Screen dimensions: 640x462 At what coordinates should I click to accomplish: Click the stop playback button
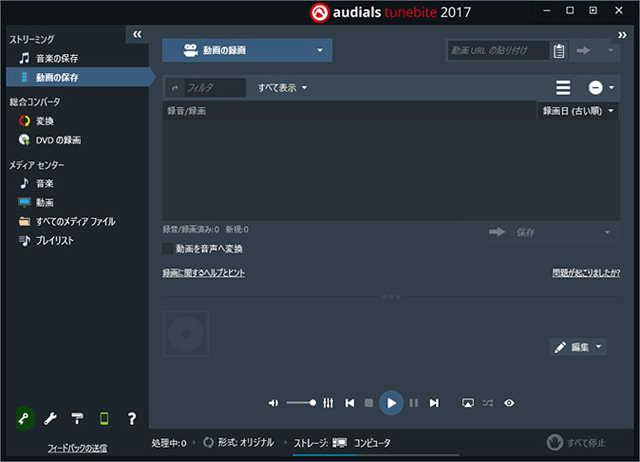369,403
